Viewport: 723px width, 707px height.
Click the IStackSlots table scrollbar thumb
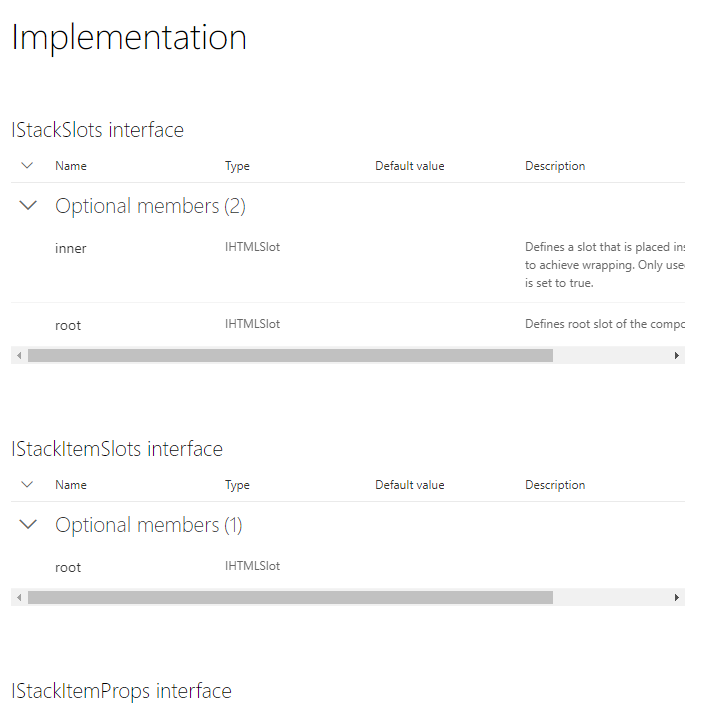(290, 356)
